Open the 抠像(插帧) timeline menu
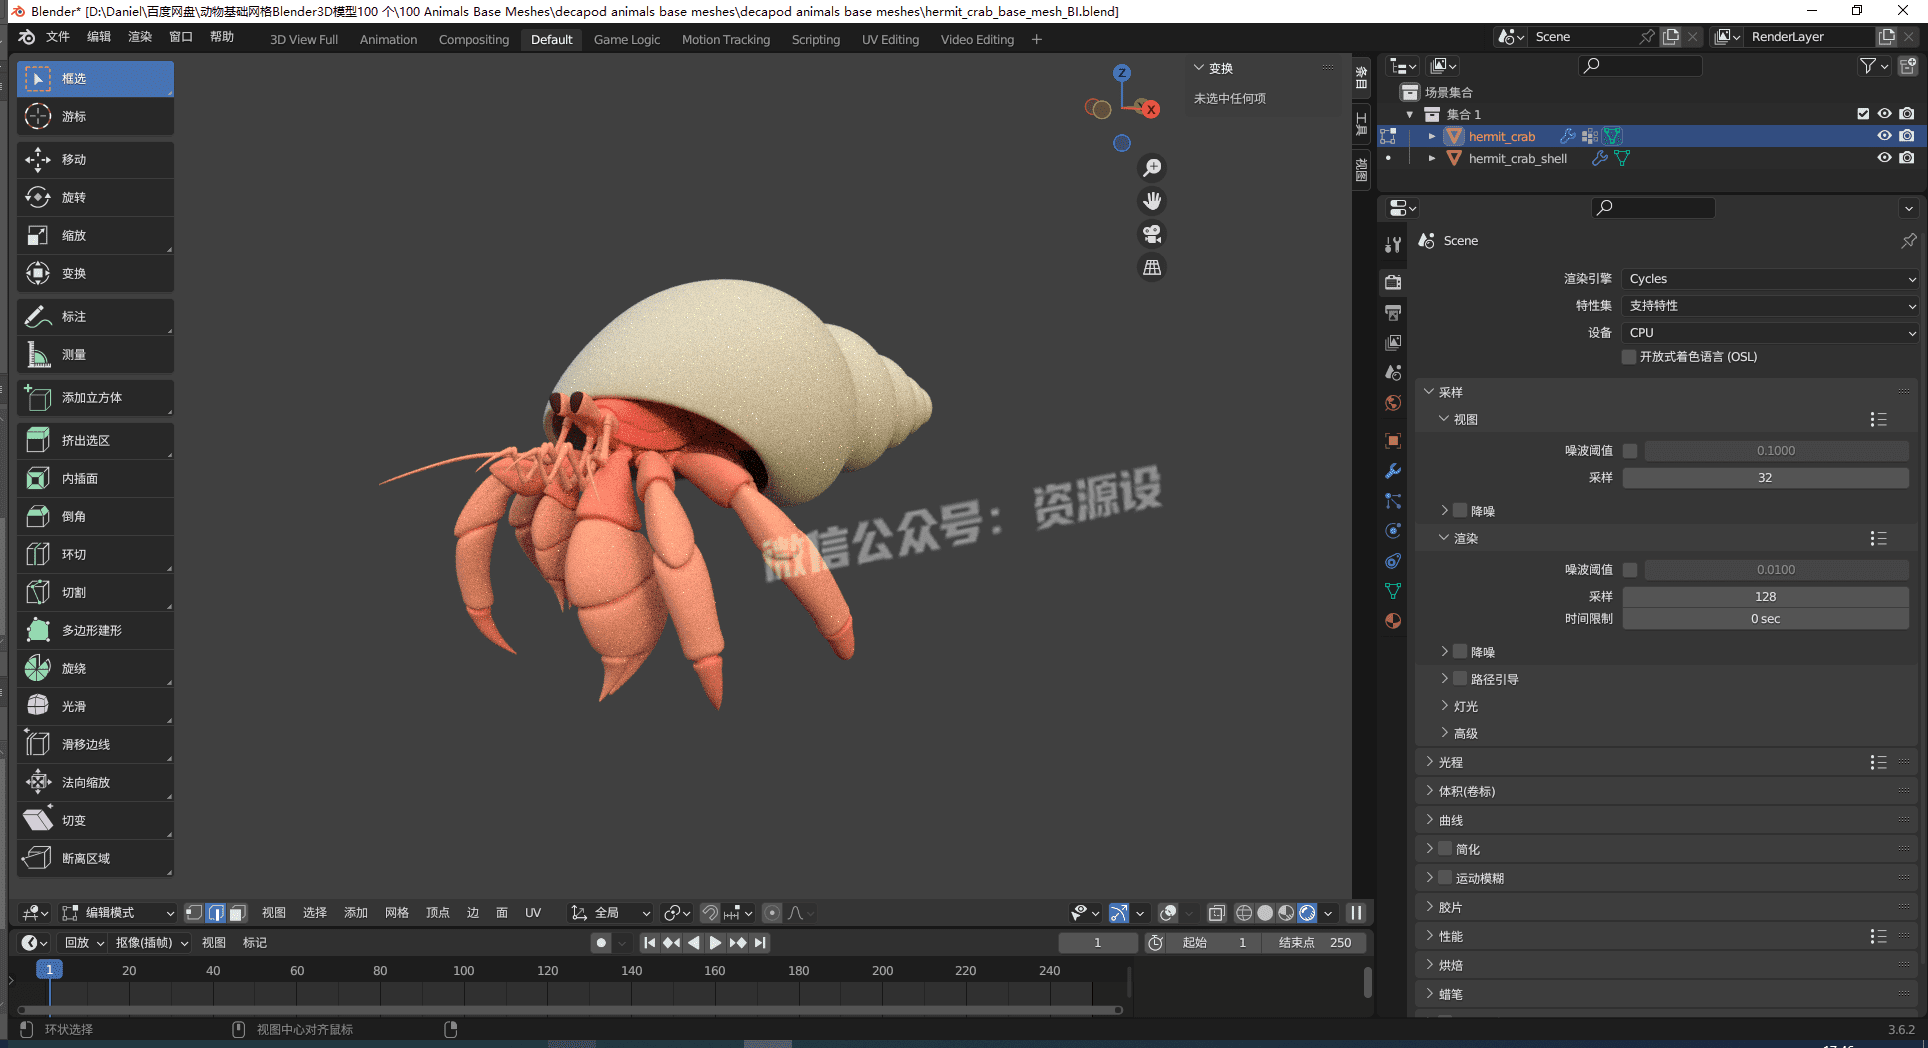1928x1048 pixels. coord(151,943)
